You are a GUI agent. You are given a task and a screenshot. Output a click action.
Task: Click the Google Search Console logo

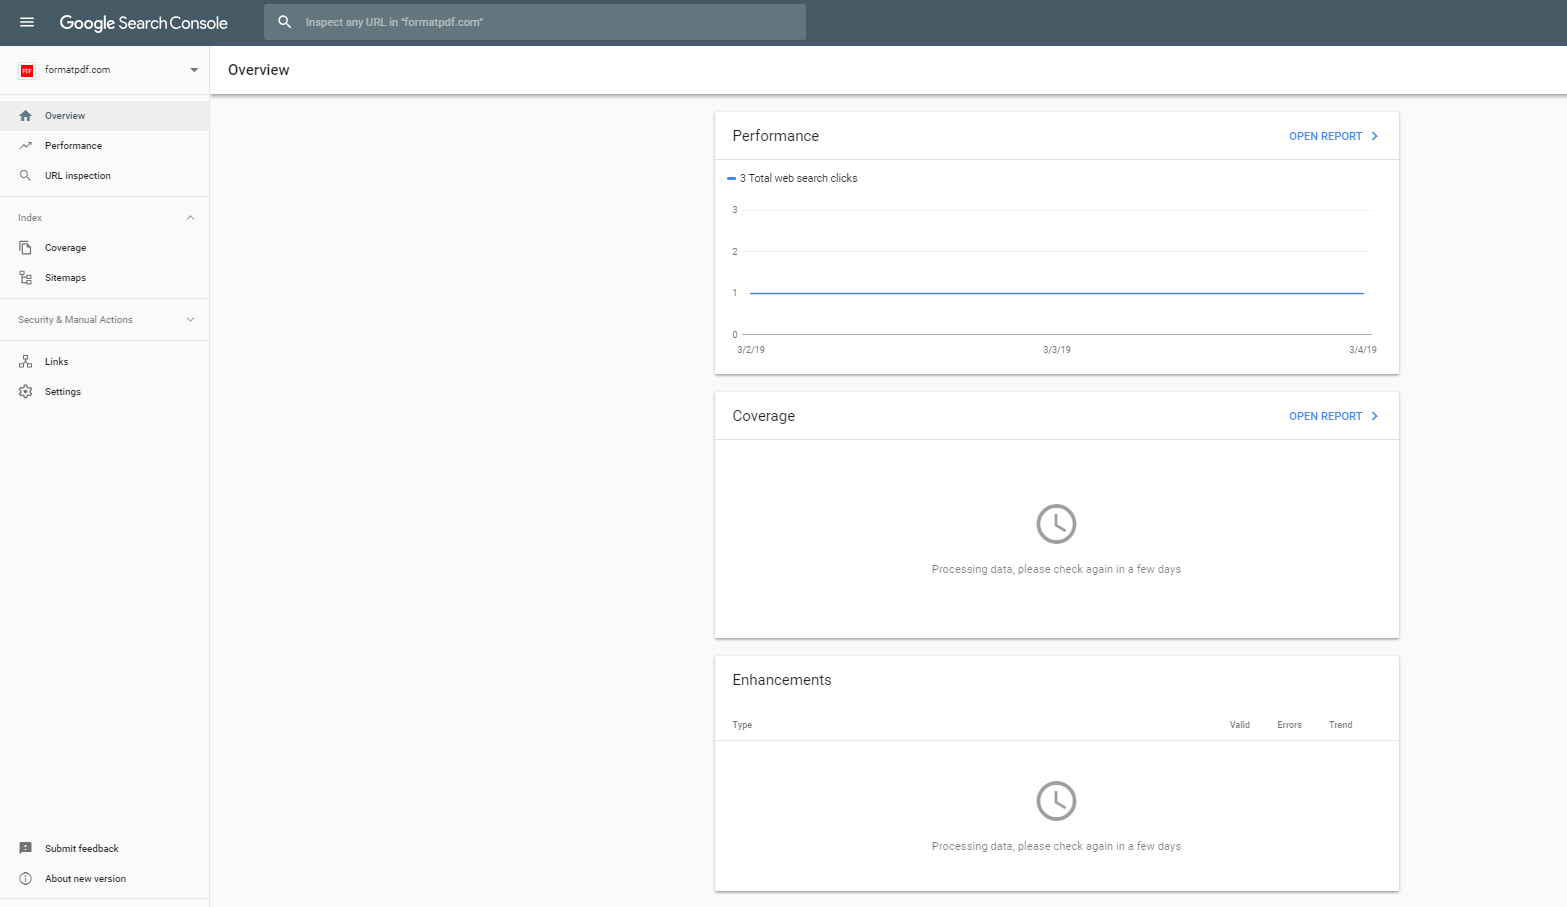[144, 23]
